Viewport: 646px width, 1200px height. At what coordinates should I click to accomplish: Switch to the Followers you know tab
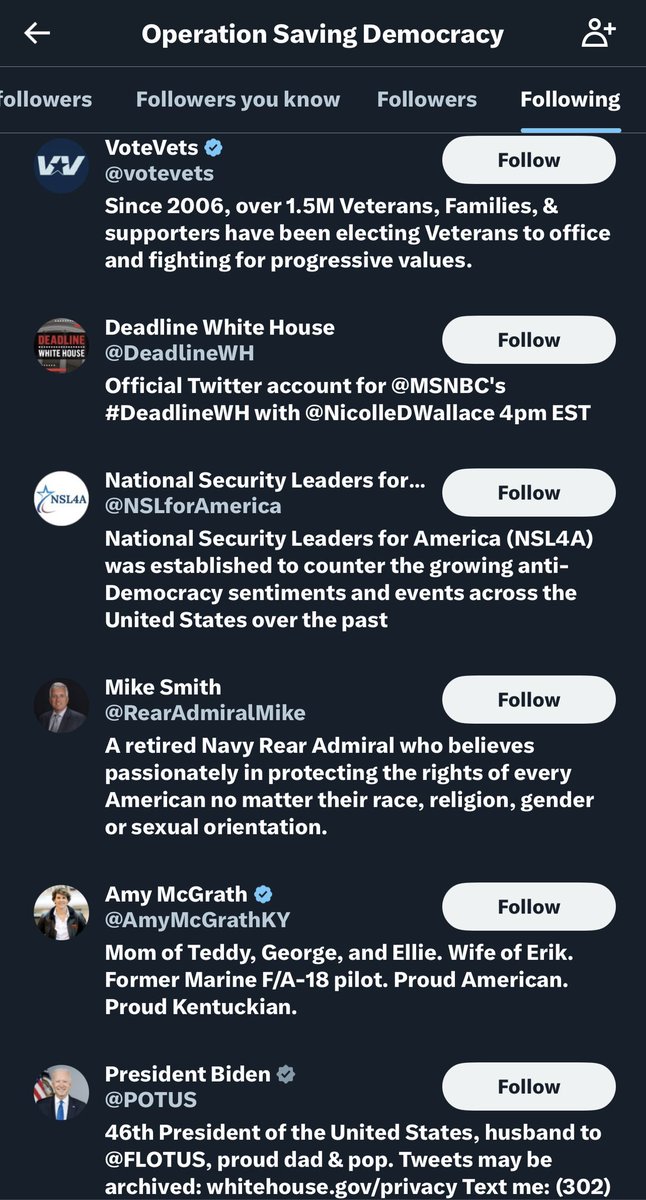click(238, 99)
